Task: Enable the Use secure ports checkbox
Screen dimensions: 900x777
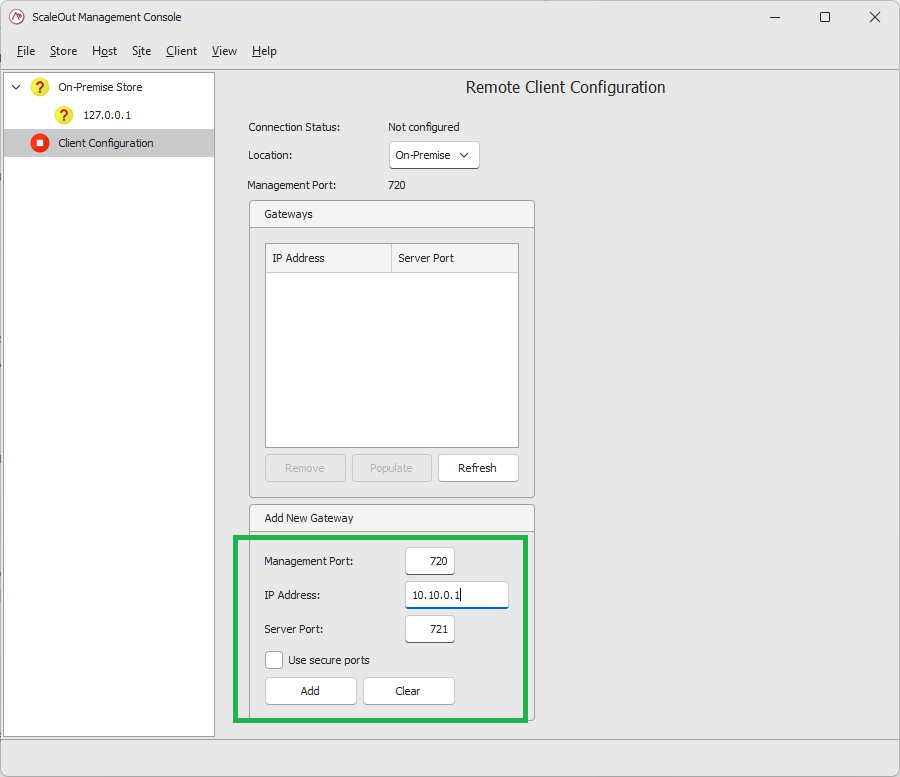Action: point(274,660)
